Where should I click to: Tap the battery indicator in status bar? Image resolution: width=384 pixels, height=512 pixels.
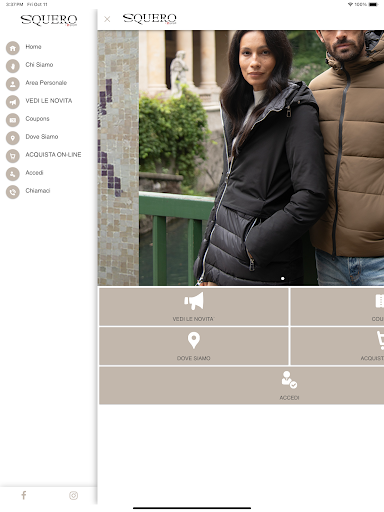click(x=373, y=4)
